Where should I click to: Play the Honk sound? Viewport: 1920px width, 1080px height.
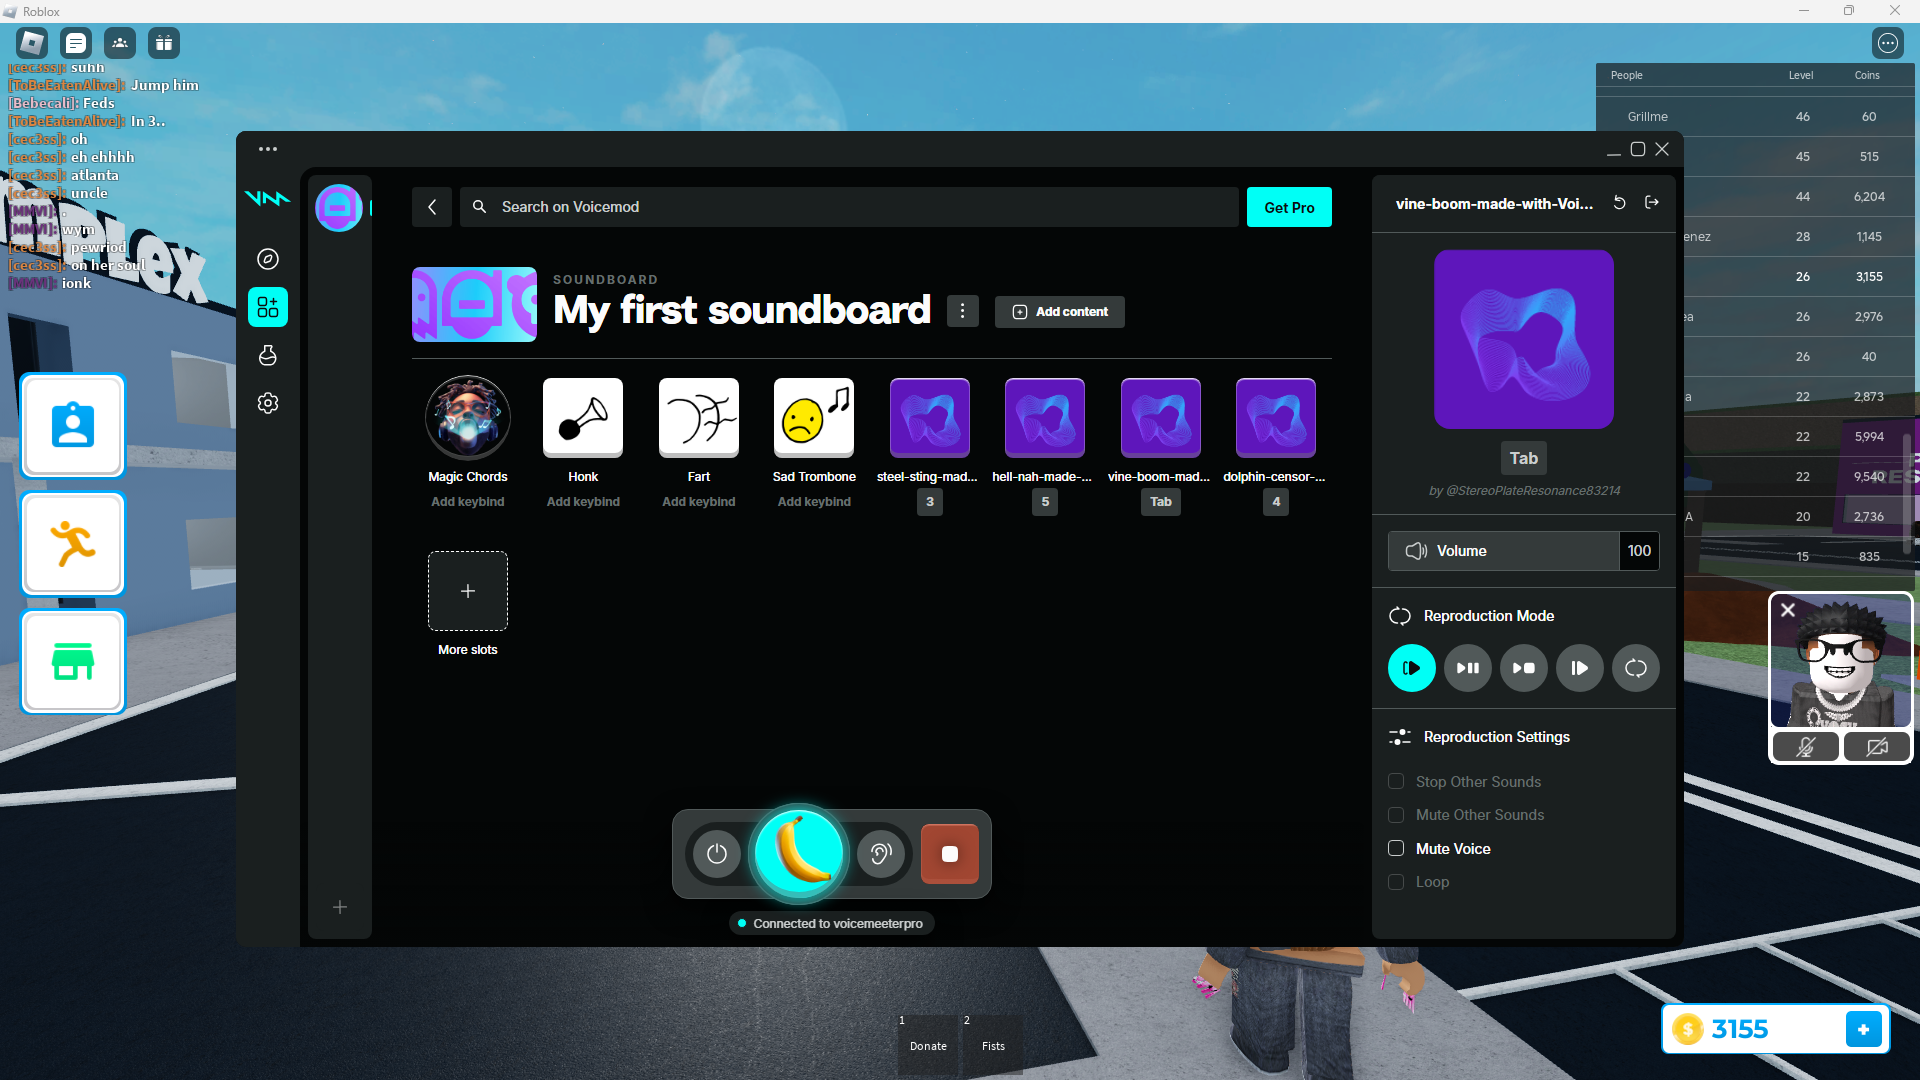click(x=583, y=418)
